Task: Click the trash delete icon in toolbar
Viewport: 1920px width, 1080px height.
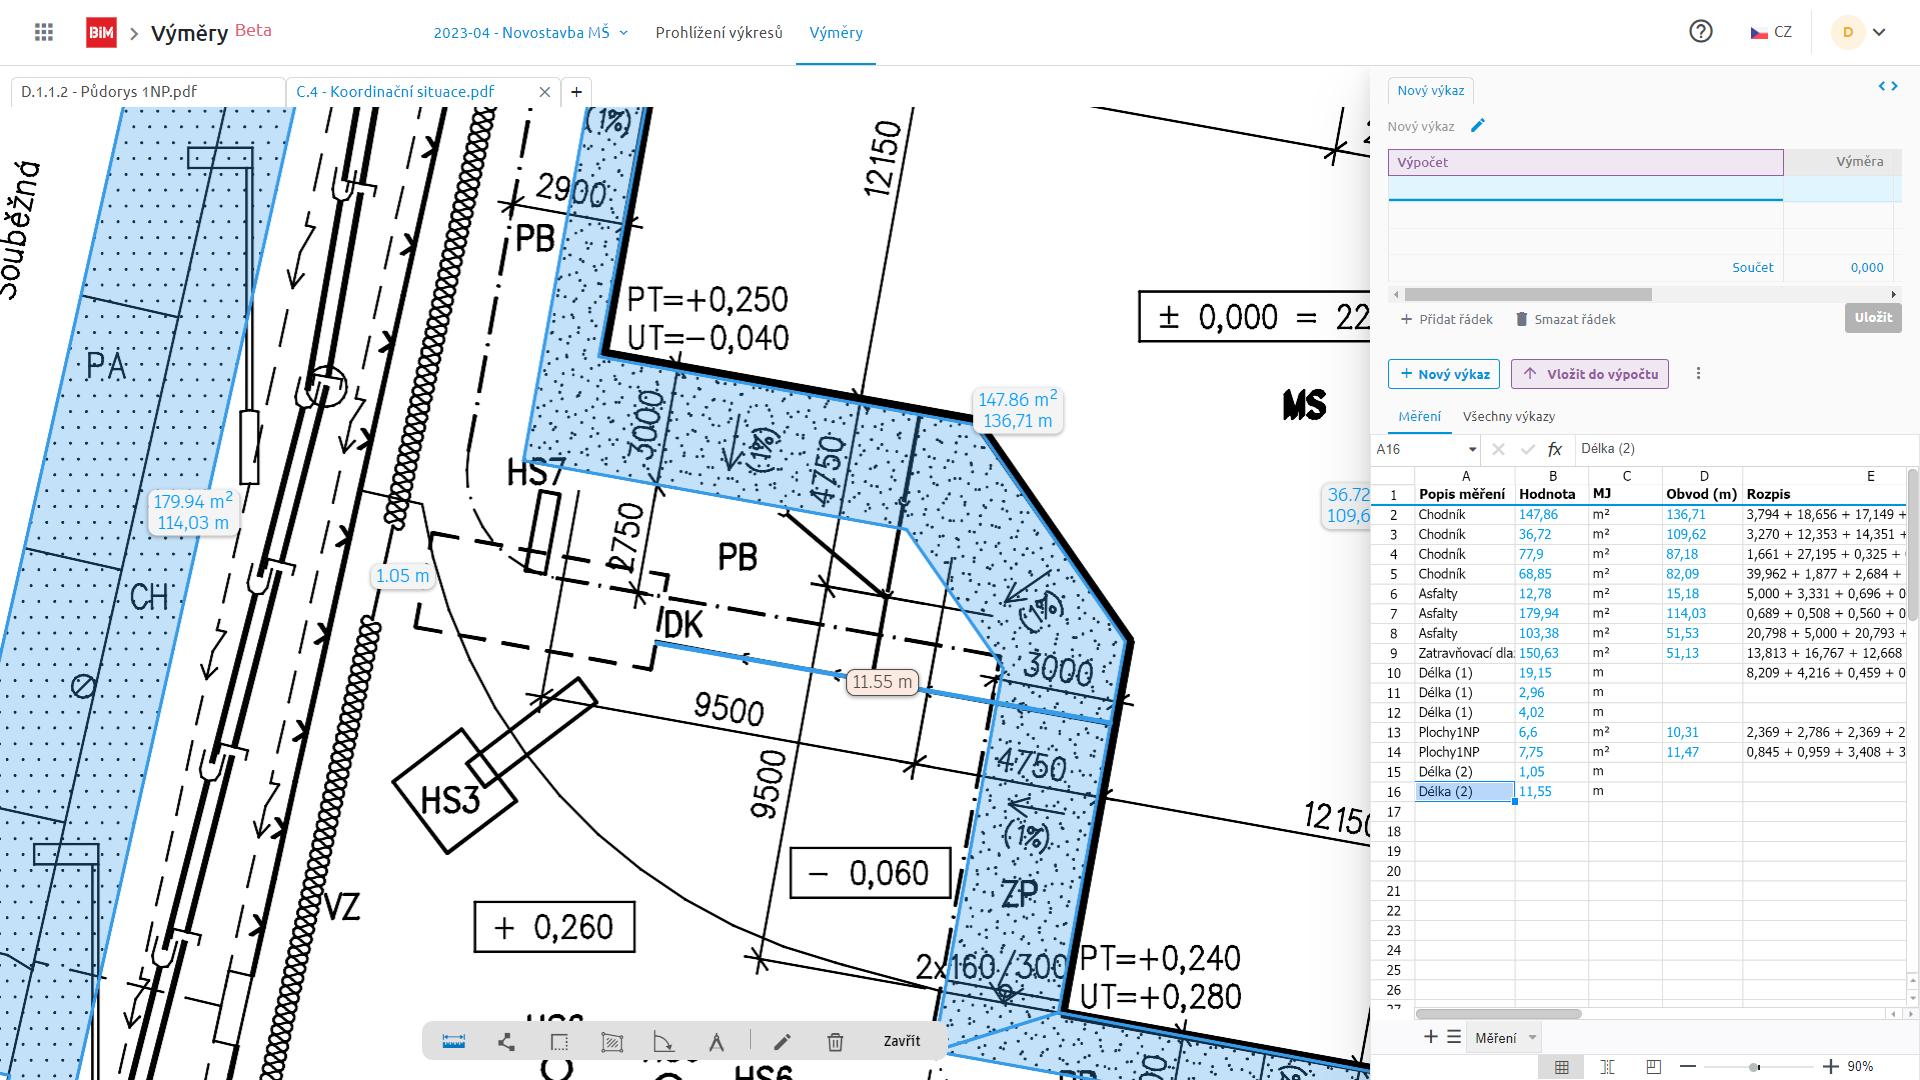Action: [835, 1042]
